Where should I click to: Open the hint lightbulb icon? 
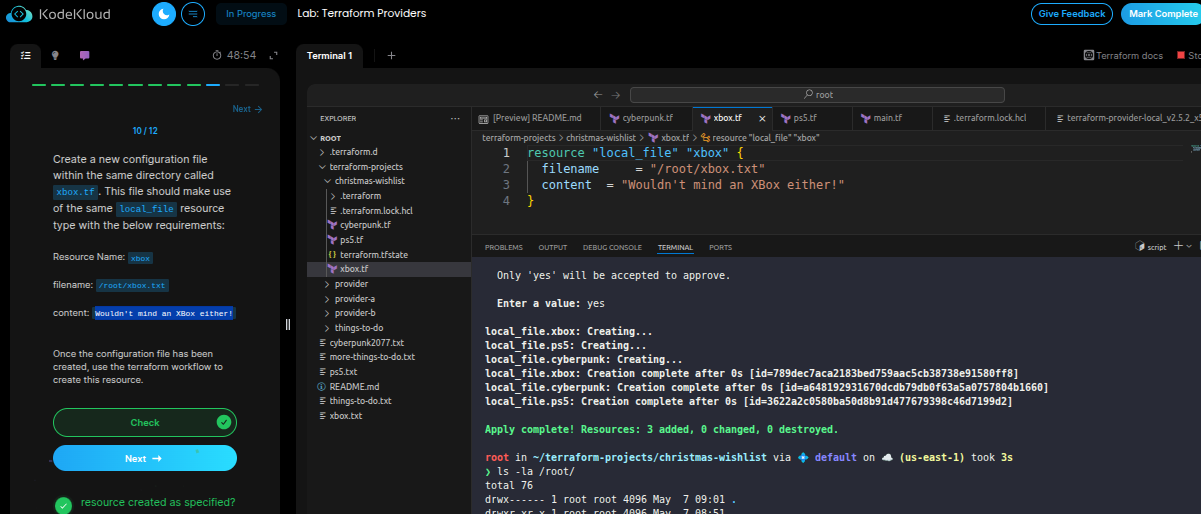(x=55, y=56)
